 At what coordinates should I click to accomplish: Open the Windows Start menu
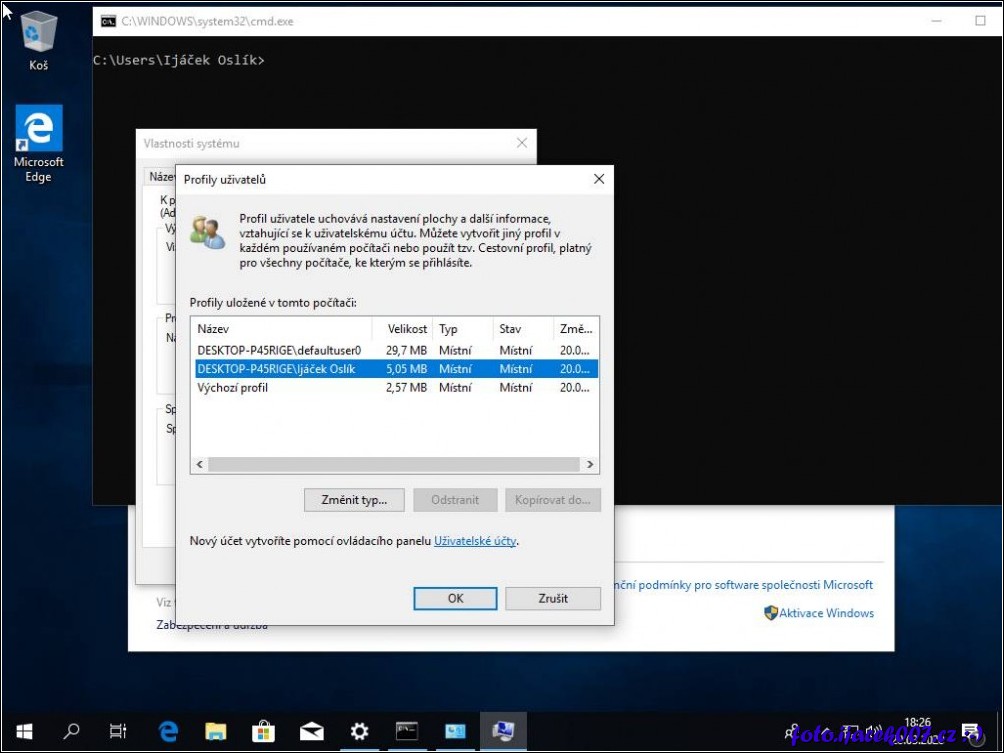(24, 731)
